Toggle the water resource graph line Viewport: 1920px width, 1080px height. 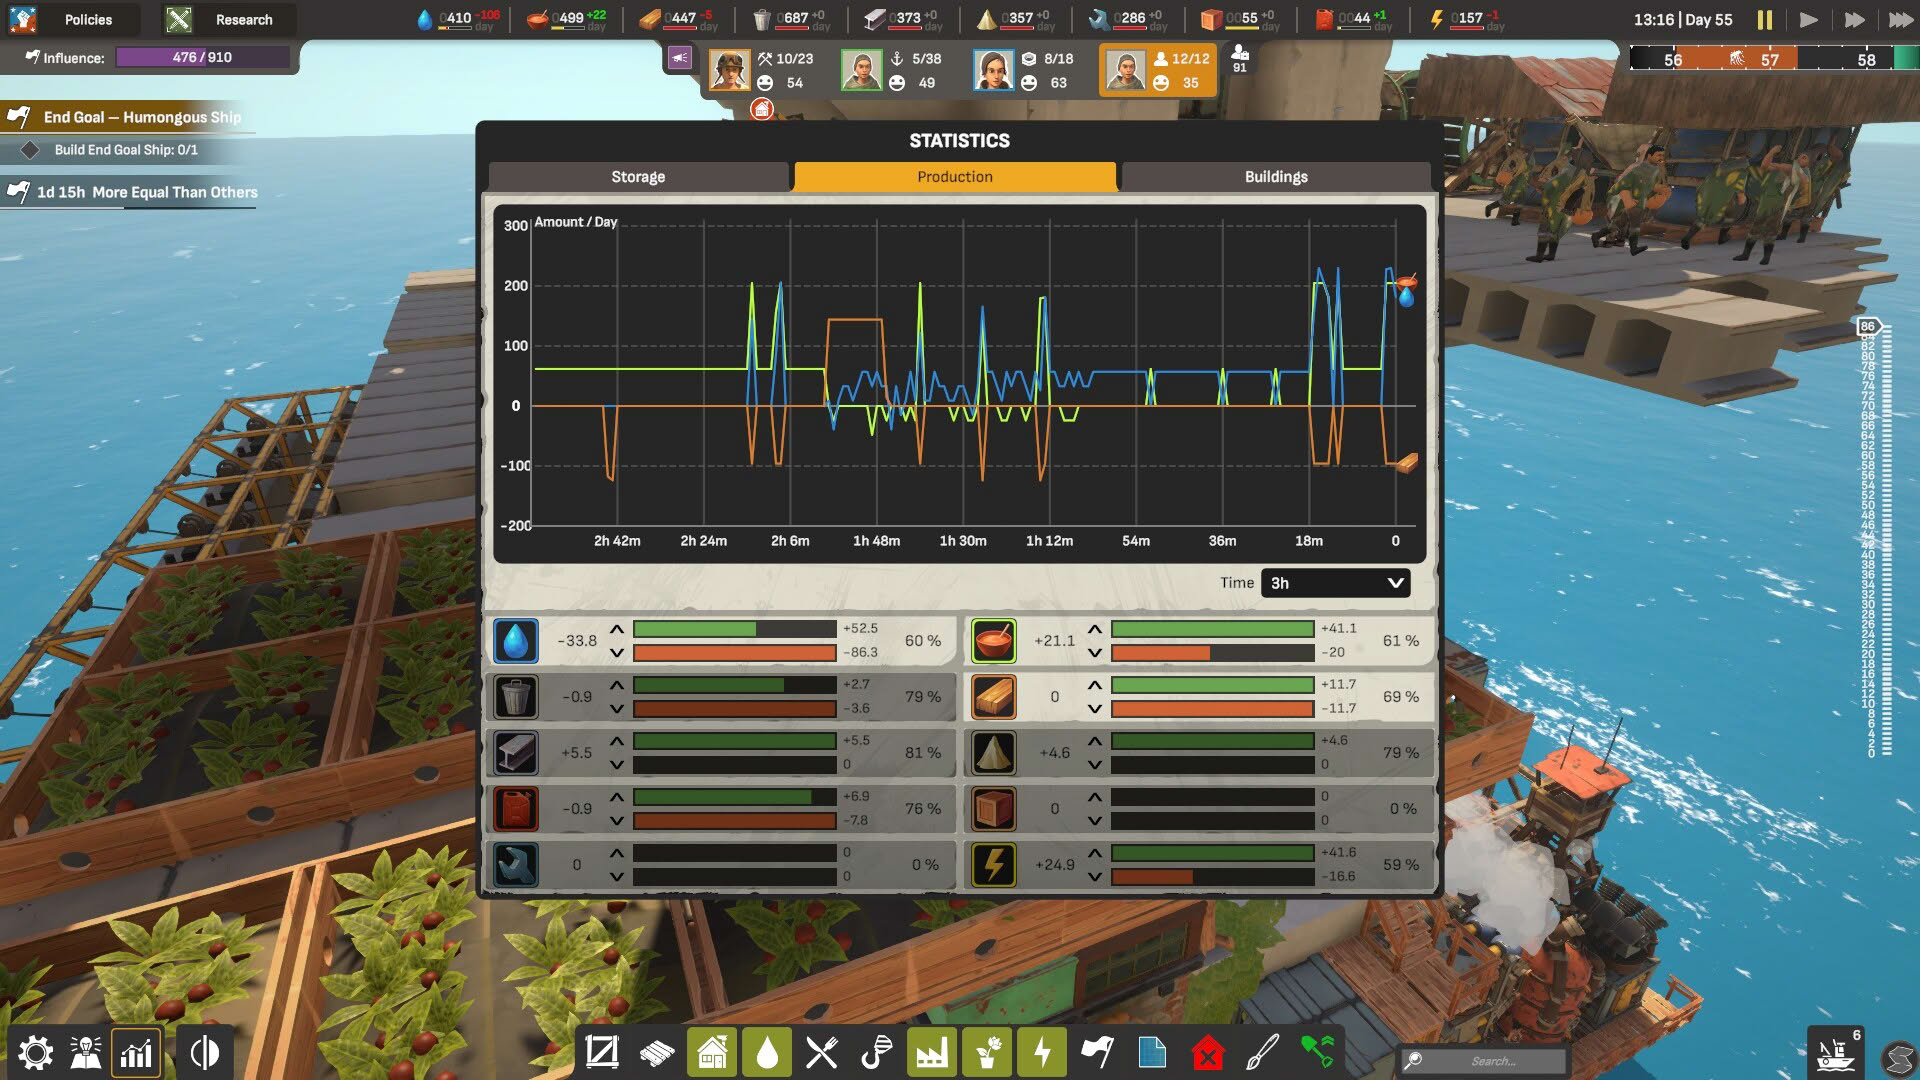point(516,641)
